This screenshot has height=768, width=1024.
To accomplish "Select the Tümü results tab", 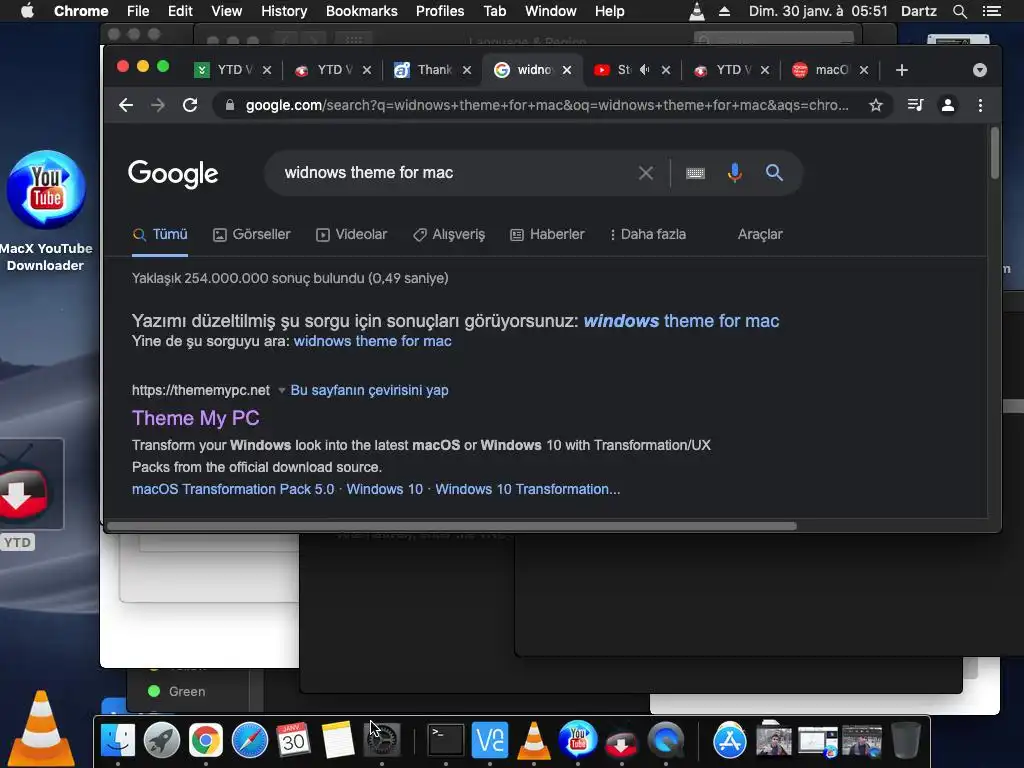I will [x=160, y=234].
